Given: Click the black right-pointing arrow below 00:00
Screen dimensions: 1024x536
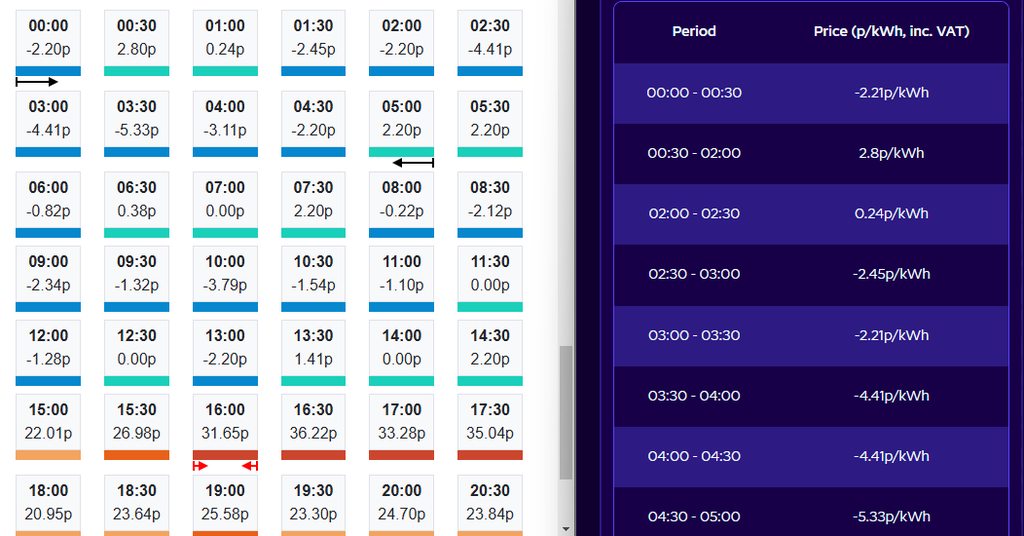Looking at the screenshot, I should [x=37, y=82].
